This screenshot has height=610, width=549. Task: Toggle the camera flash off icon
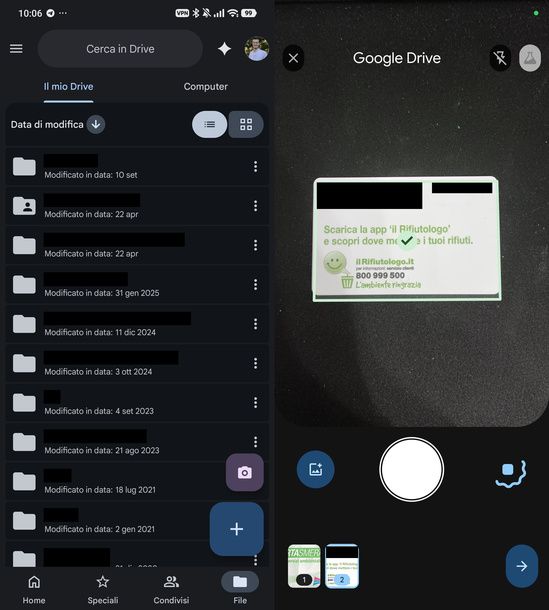tap(500, 58)
